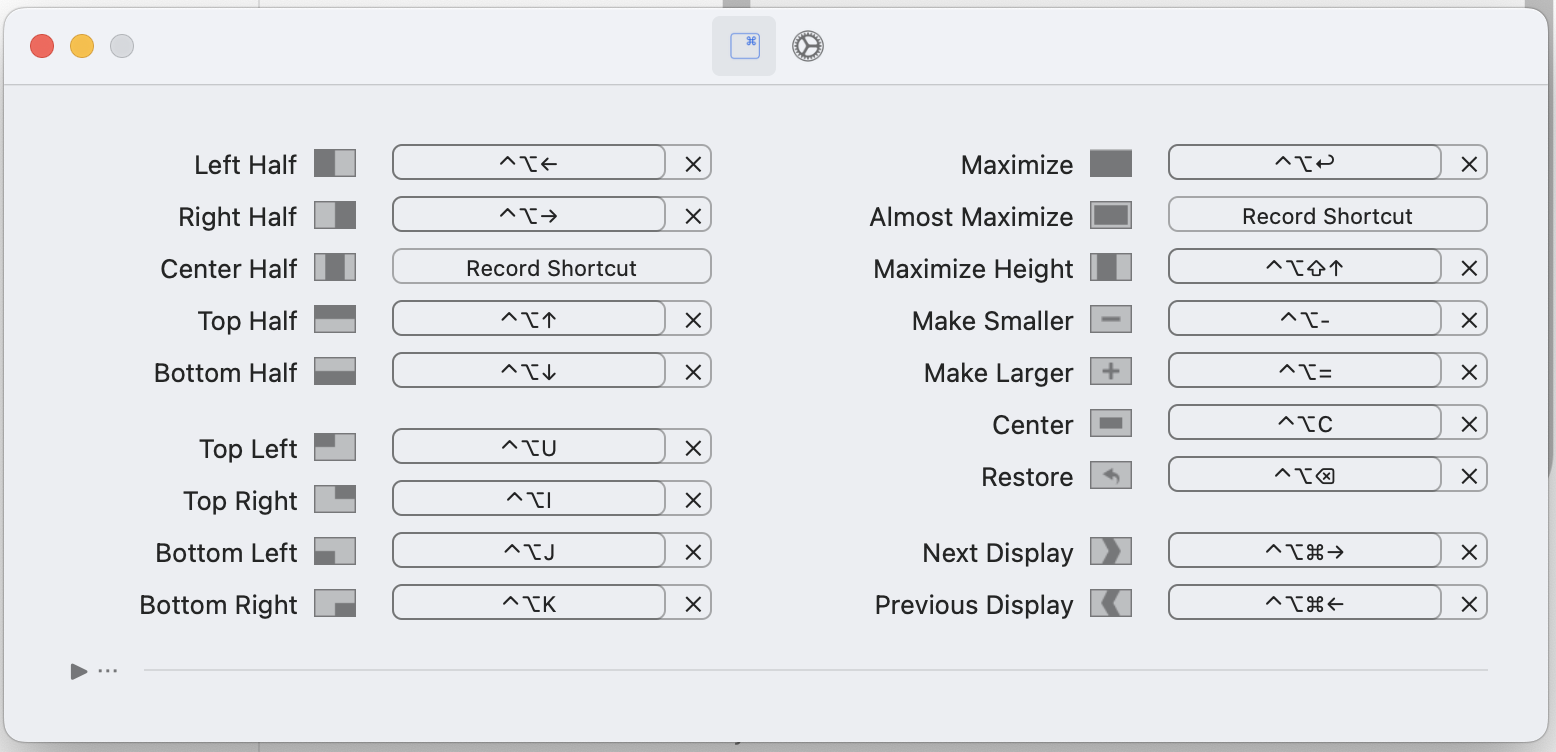Clear the Previous Display shortcut

(1468, 604)
